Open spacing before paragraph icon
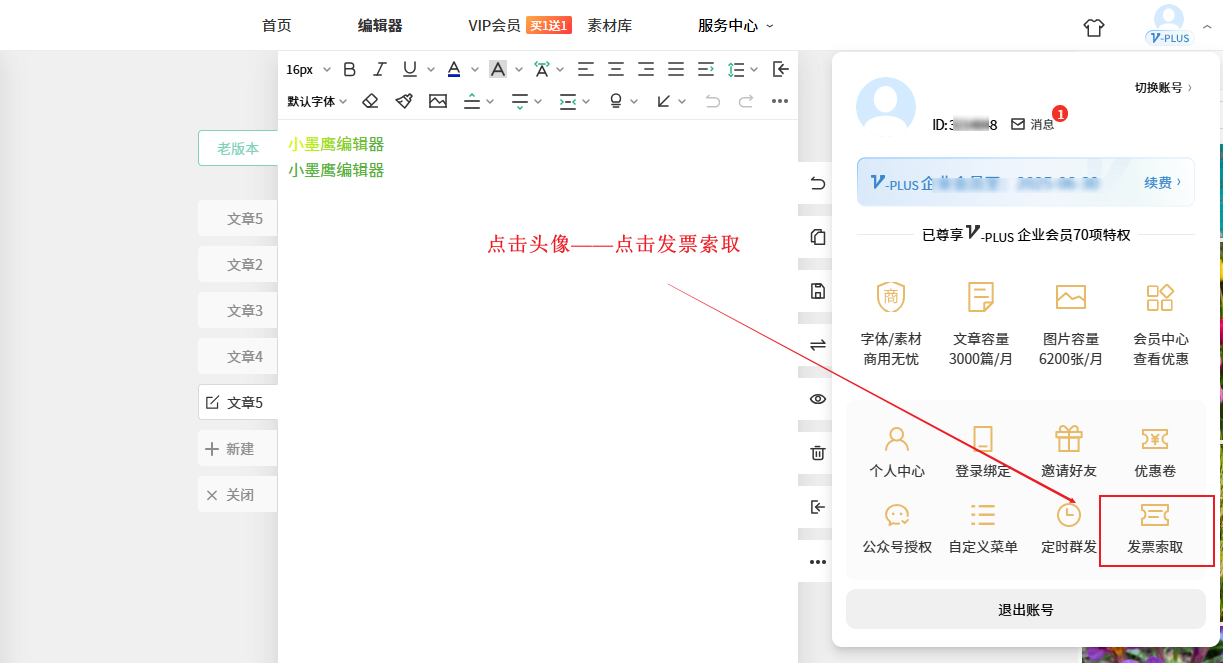Screen dimensions: 1223x663 (x=472, y=101)
